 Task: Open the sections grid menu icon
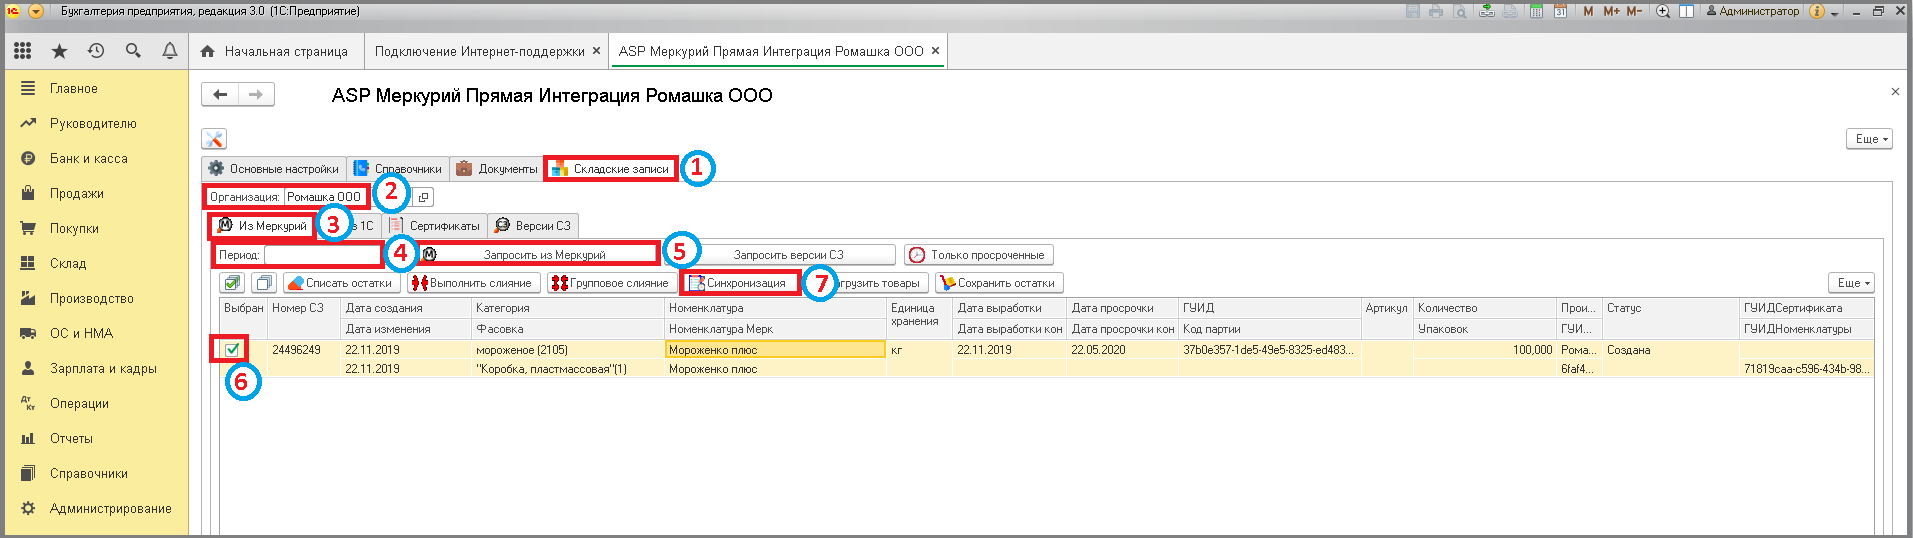pyautogui.click(x=22, y=50)
